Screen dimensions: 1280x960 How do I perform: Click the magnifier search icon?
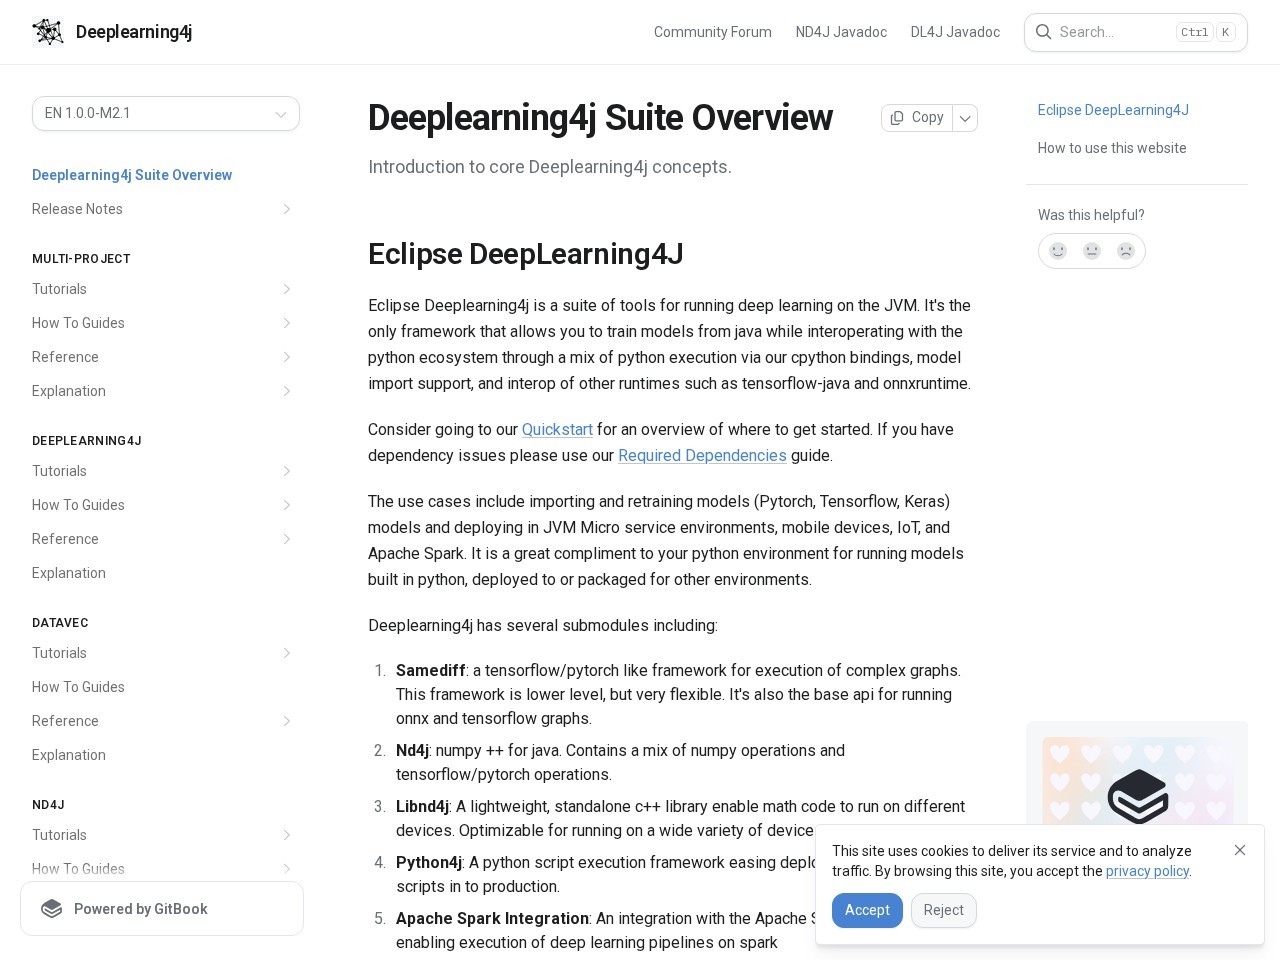click(1043, 32)
